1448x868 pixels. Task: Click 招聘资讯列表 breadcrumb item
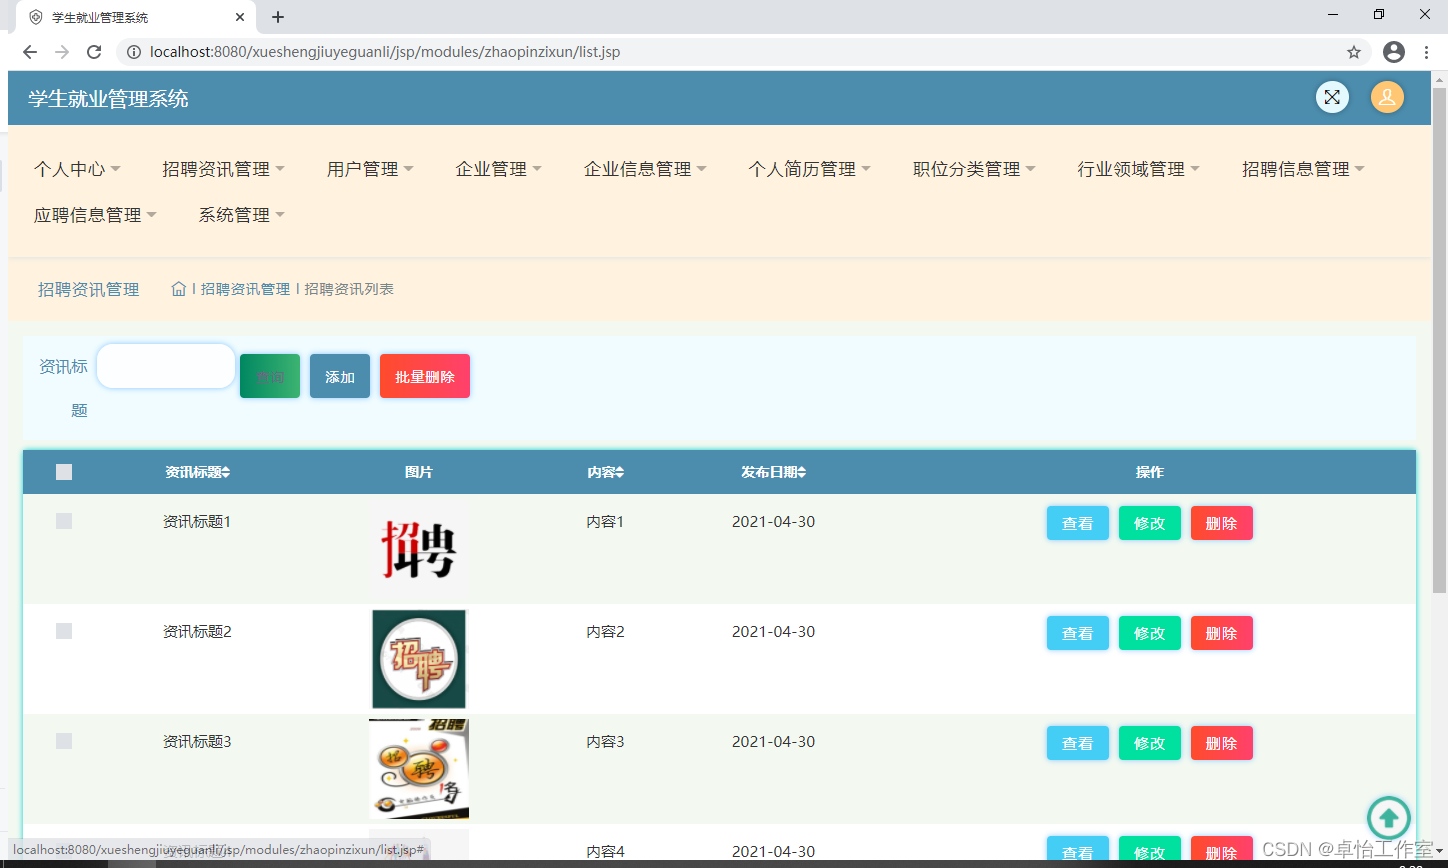349,289
